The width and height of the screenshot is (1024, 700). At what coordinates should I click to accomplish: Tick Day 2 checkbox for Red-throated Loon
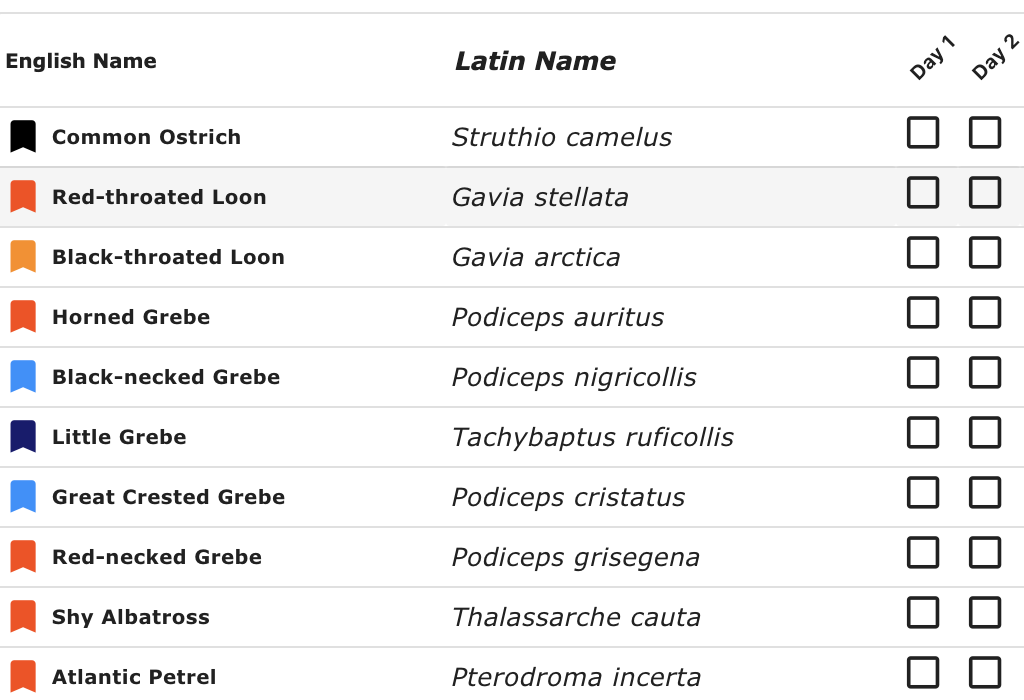coord(985,193)
